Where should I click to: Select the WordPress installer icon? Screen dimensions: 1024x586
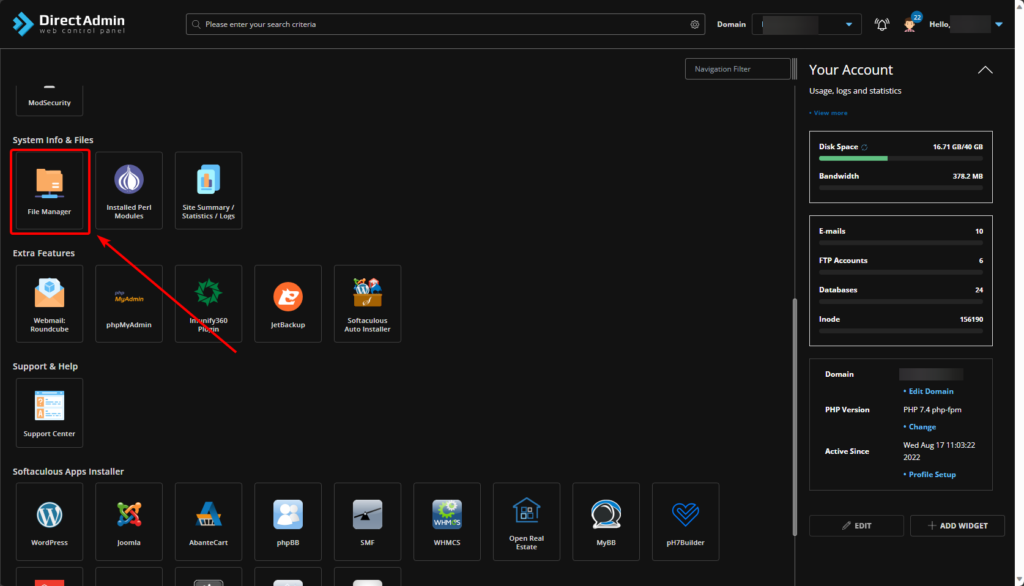pos(49,521)
